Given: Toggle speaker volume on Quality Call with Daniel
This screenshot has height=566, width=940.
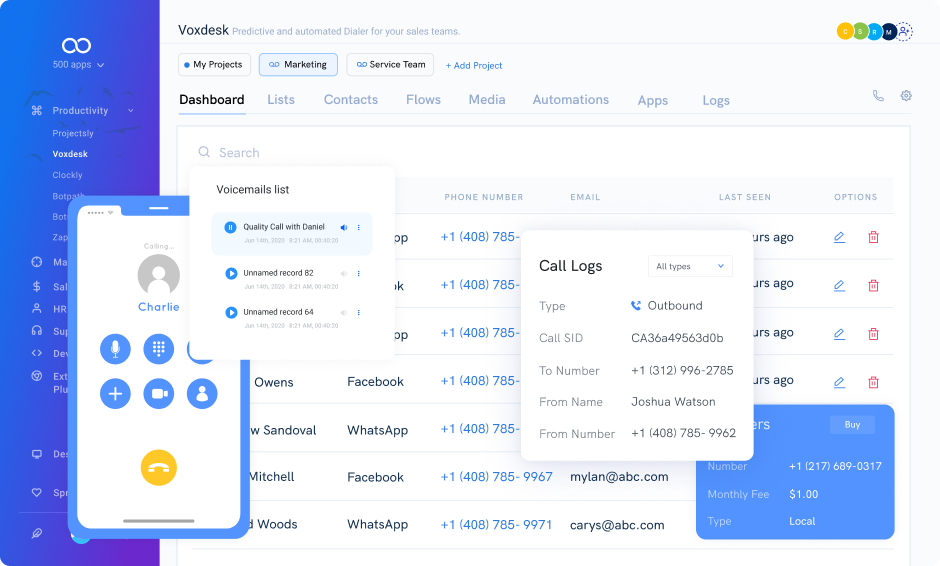Looking at the screenshot, I should coord(344,228).
